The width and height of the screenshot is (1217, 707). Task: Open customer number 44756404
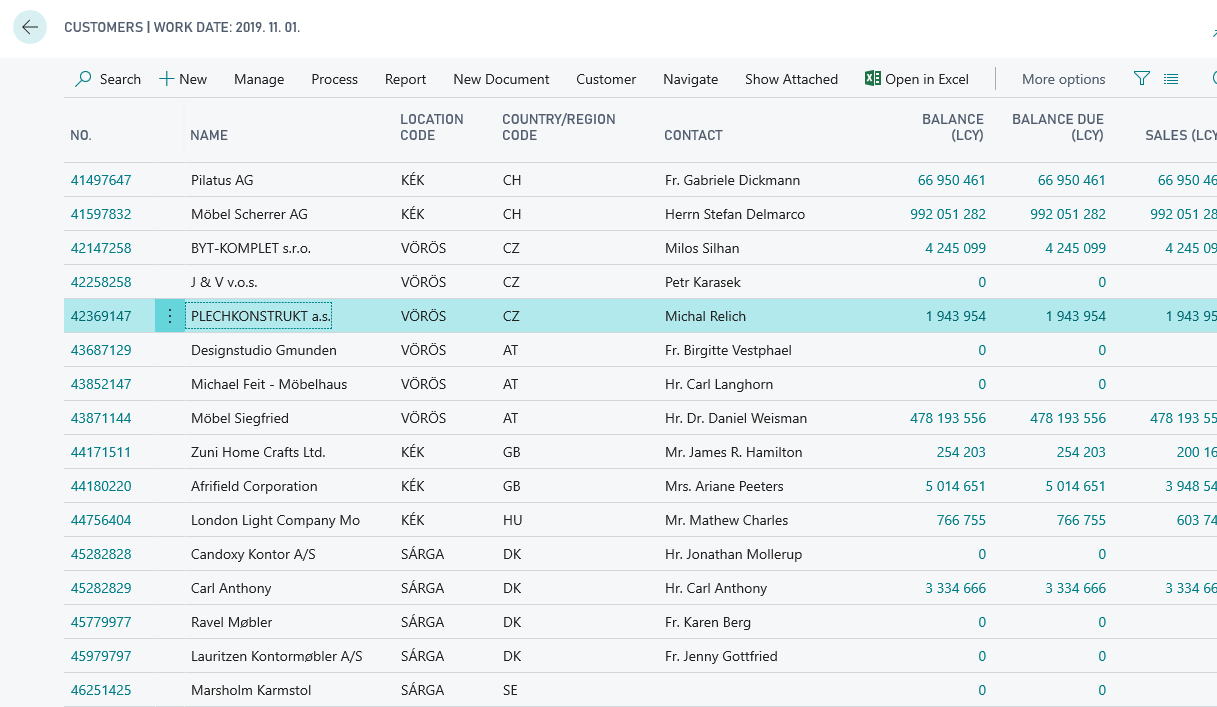[101, 520]
